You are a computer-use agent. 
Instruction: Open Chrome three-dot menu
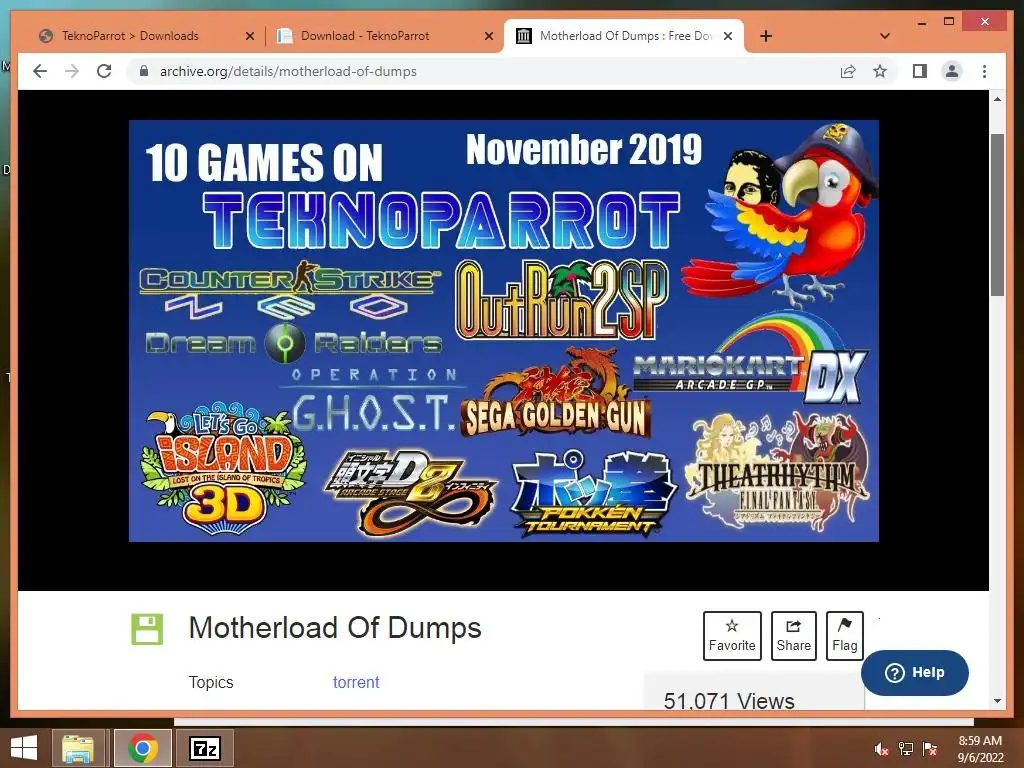[x=984, y=71]
